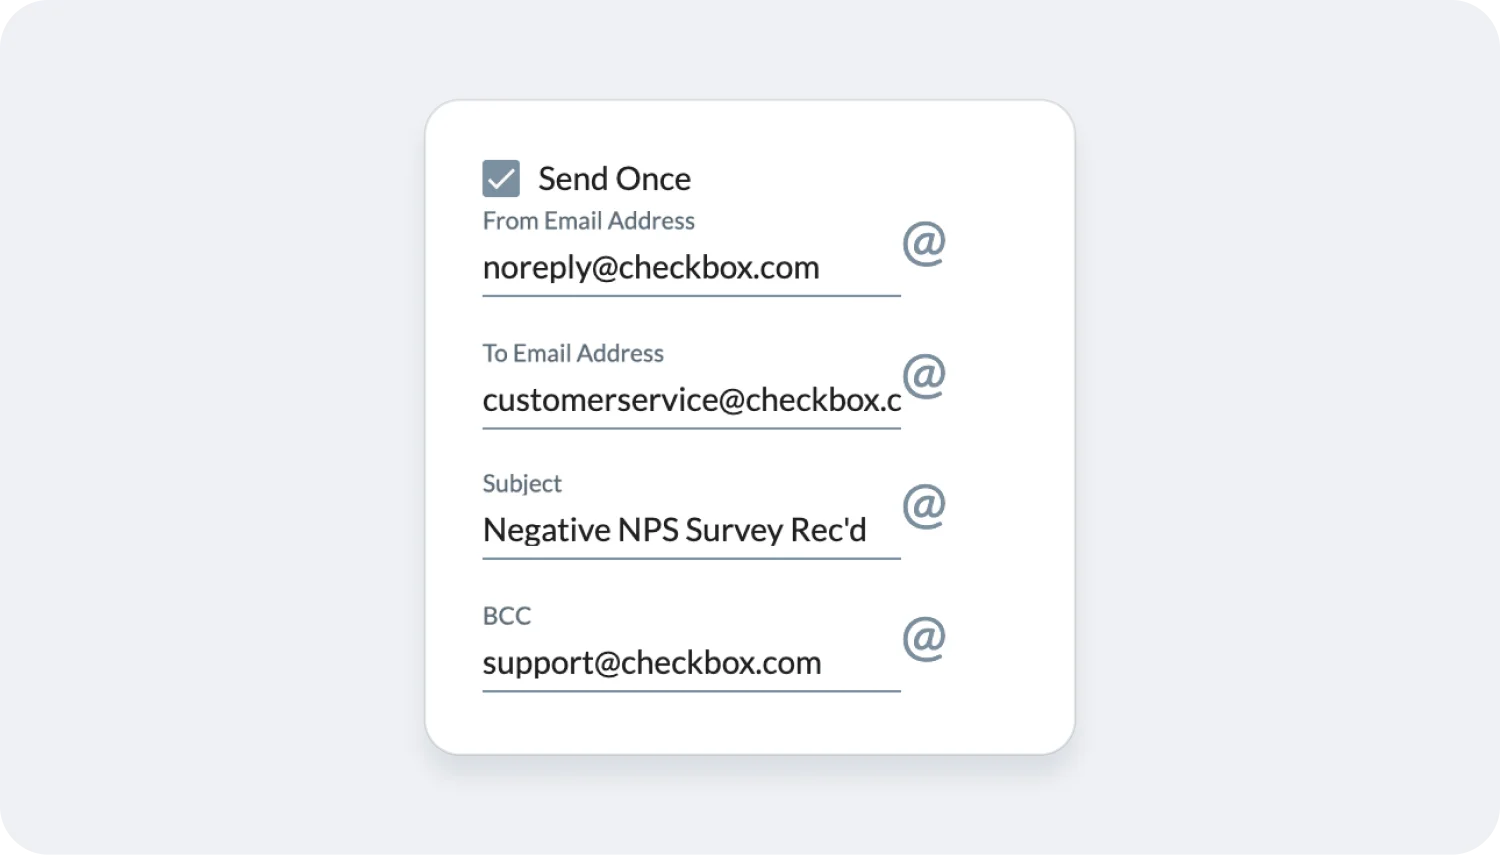Click the BCC label above the field

tap(507, 615)
